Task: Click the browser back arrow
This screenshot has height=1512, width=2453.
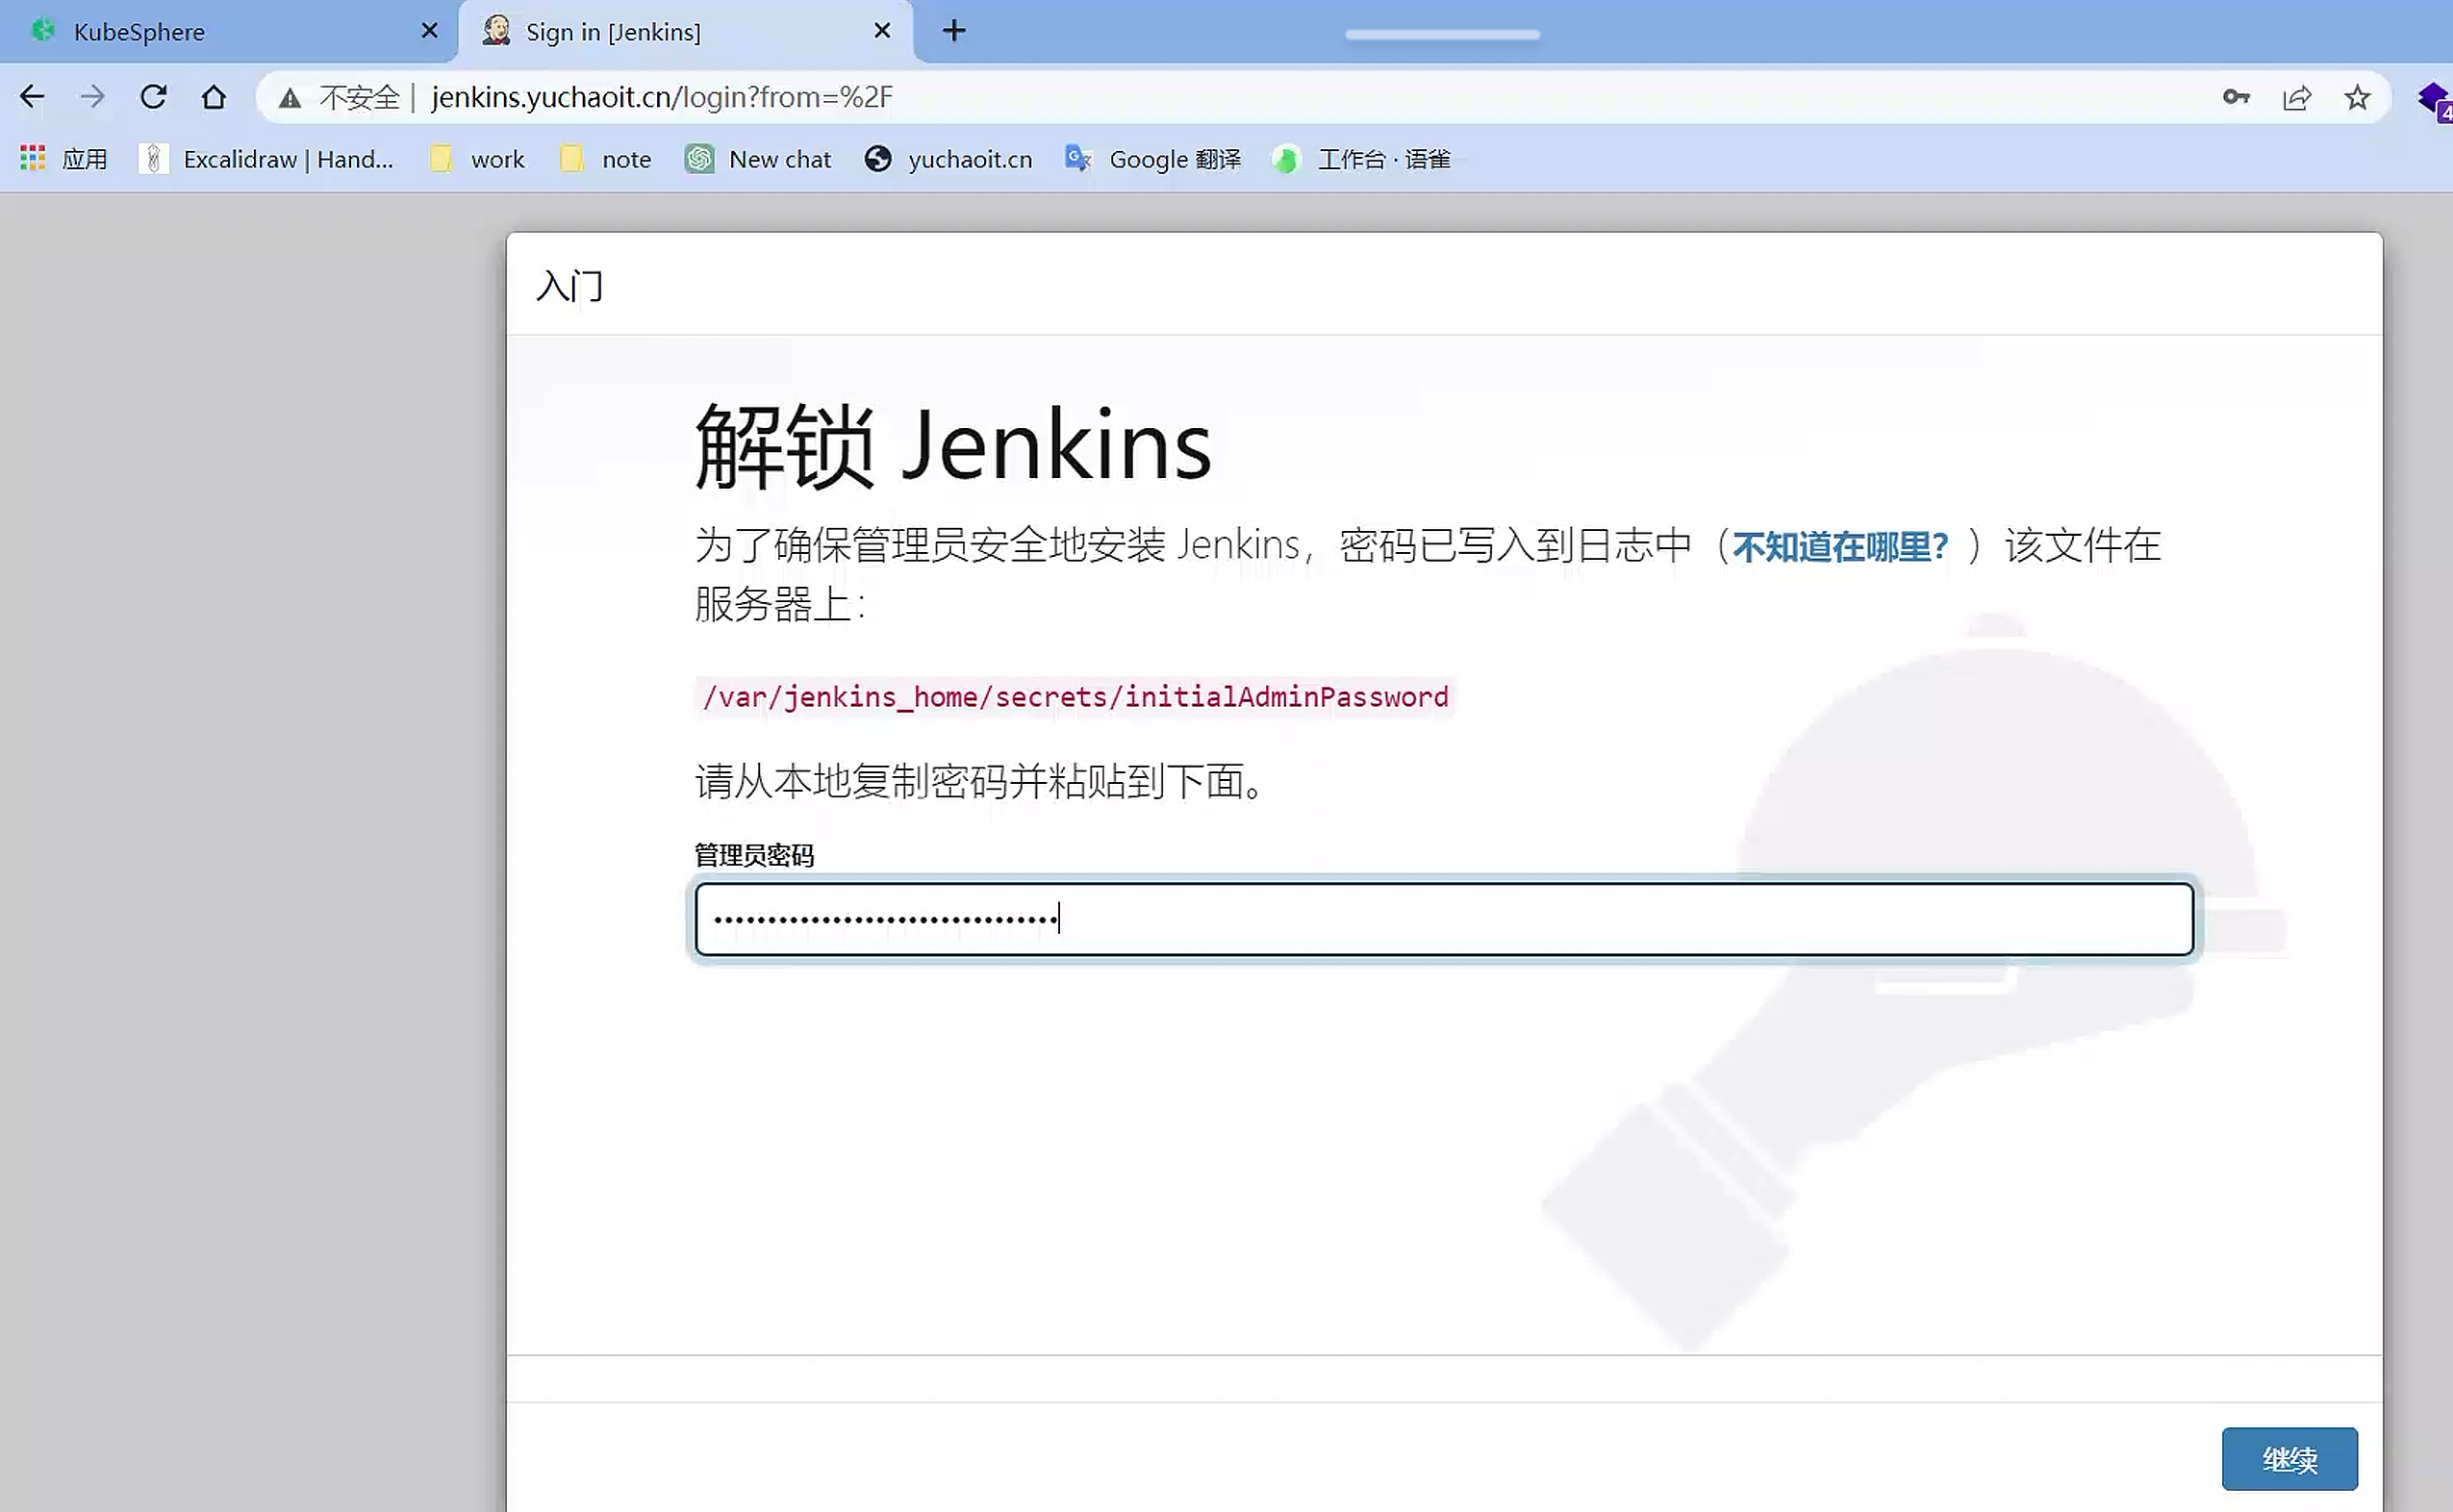Action: tap(32, 97)
